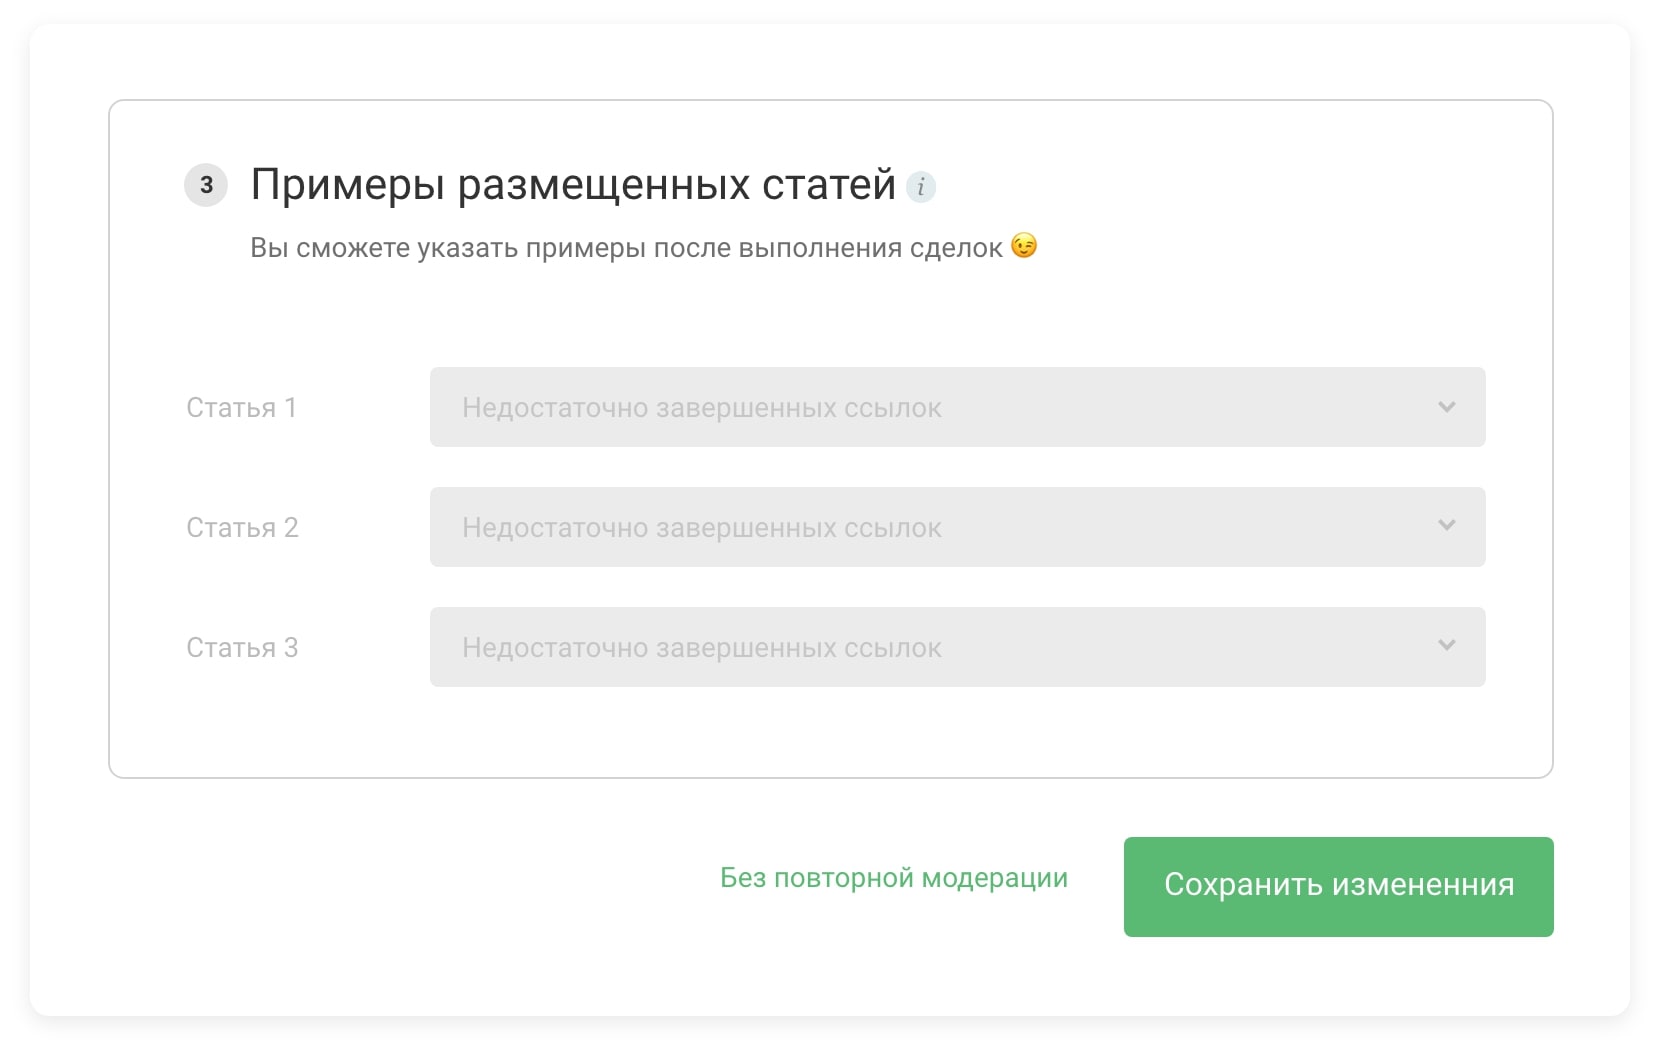1660x1052 pixels.
Task: Click the info icon beside the section heading
Action: coord(920,187)
